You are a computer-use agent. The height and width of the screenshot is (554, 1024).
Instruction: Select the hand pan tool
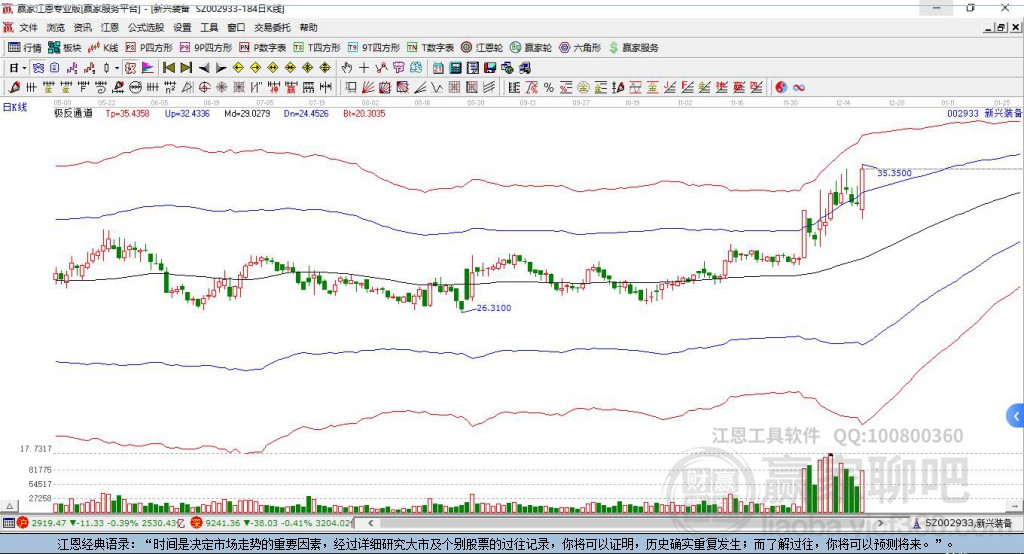coord(347,68)
